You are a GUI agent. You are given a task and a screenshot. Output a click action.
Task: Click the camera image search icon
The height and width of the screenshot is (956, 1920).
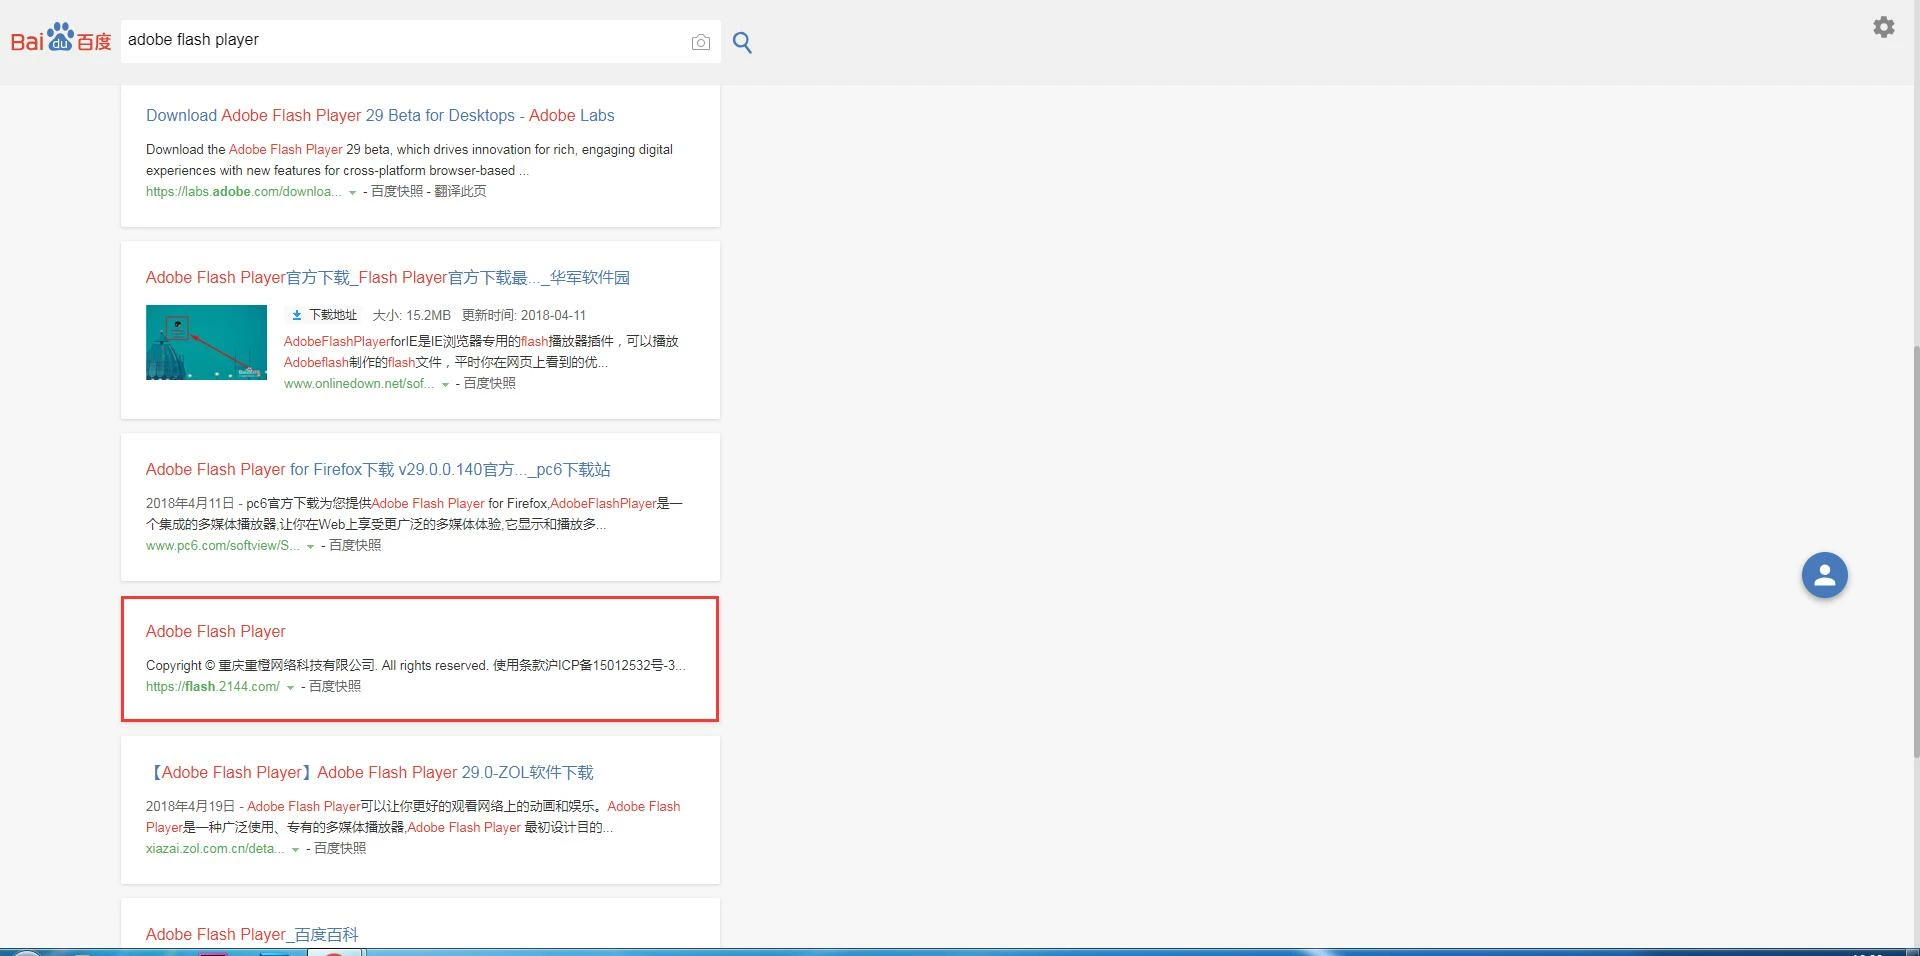[701, 42]
